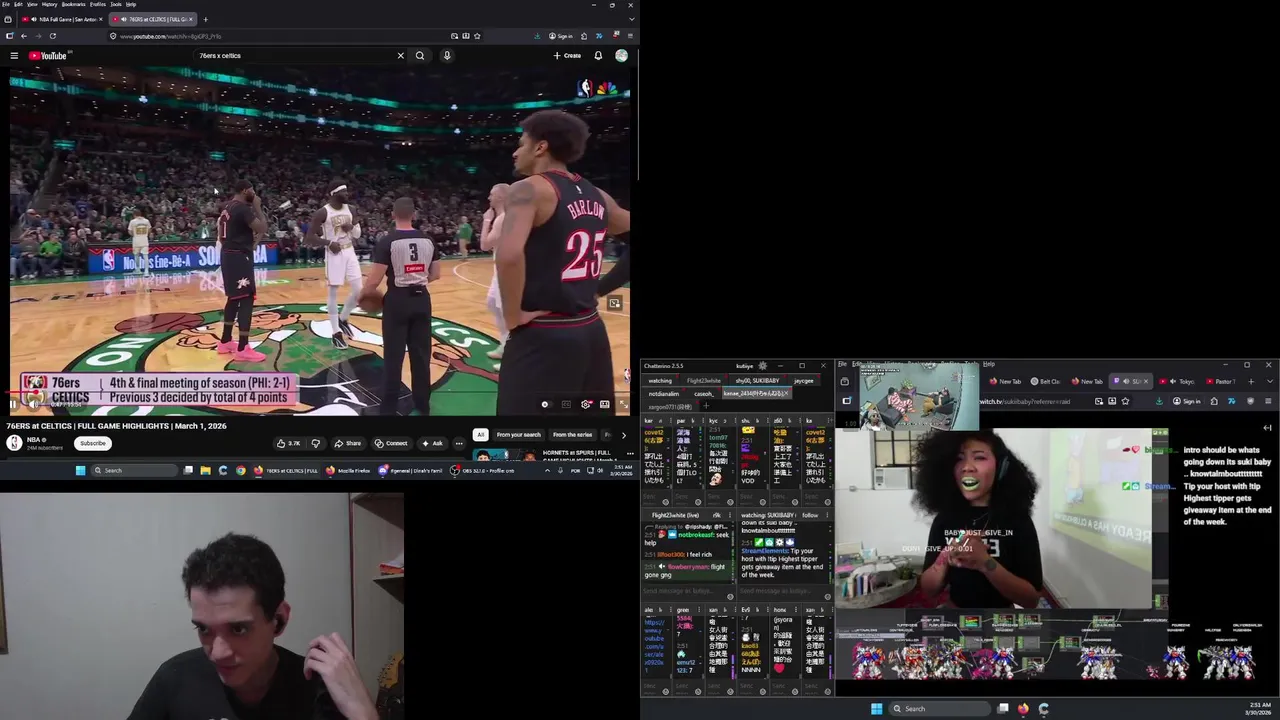Open a new tab in left Firefox window
Screen dimensions: 1280x720
point(206,19)
